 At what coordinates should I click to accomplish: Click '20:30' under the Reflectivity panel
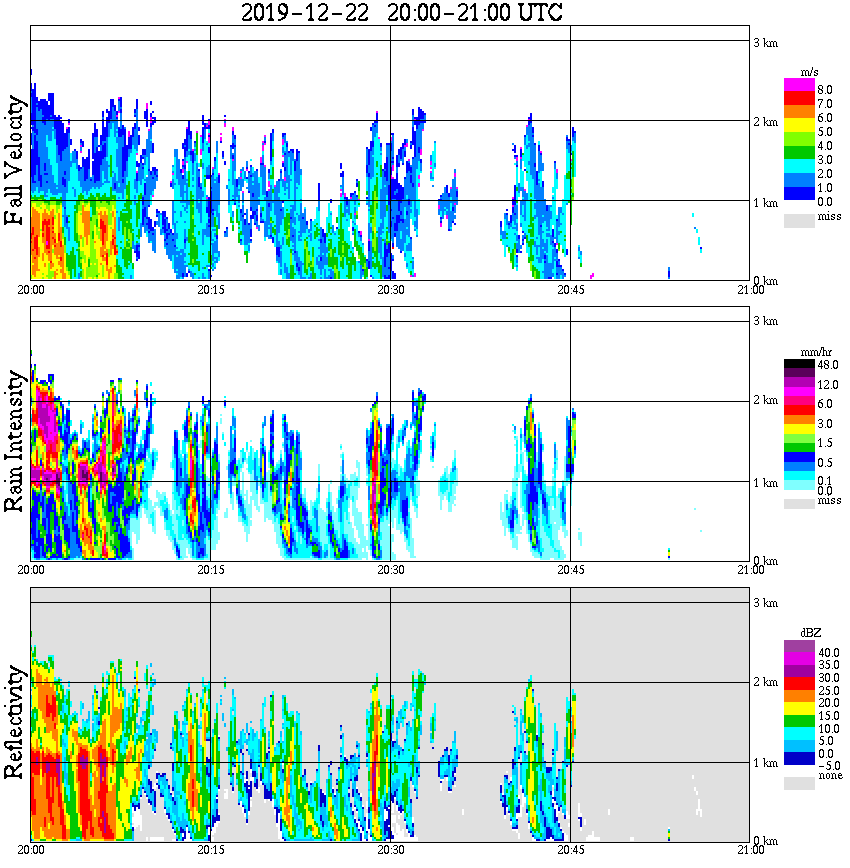(x=390, y=850)
